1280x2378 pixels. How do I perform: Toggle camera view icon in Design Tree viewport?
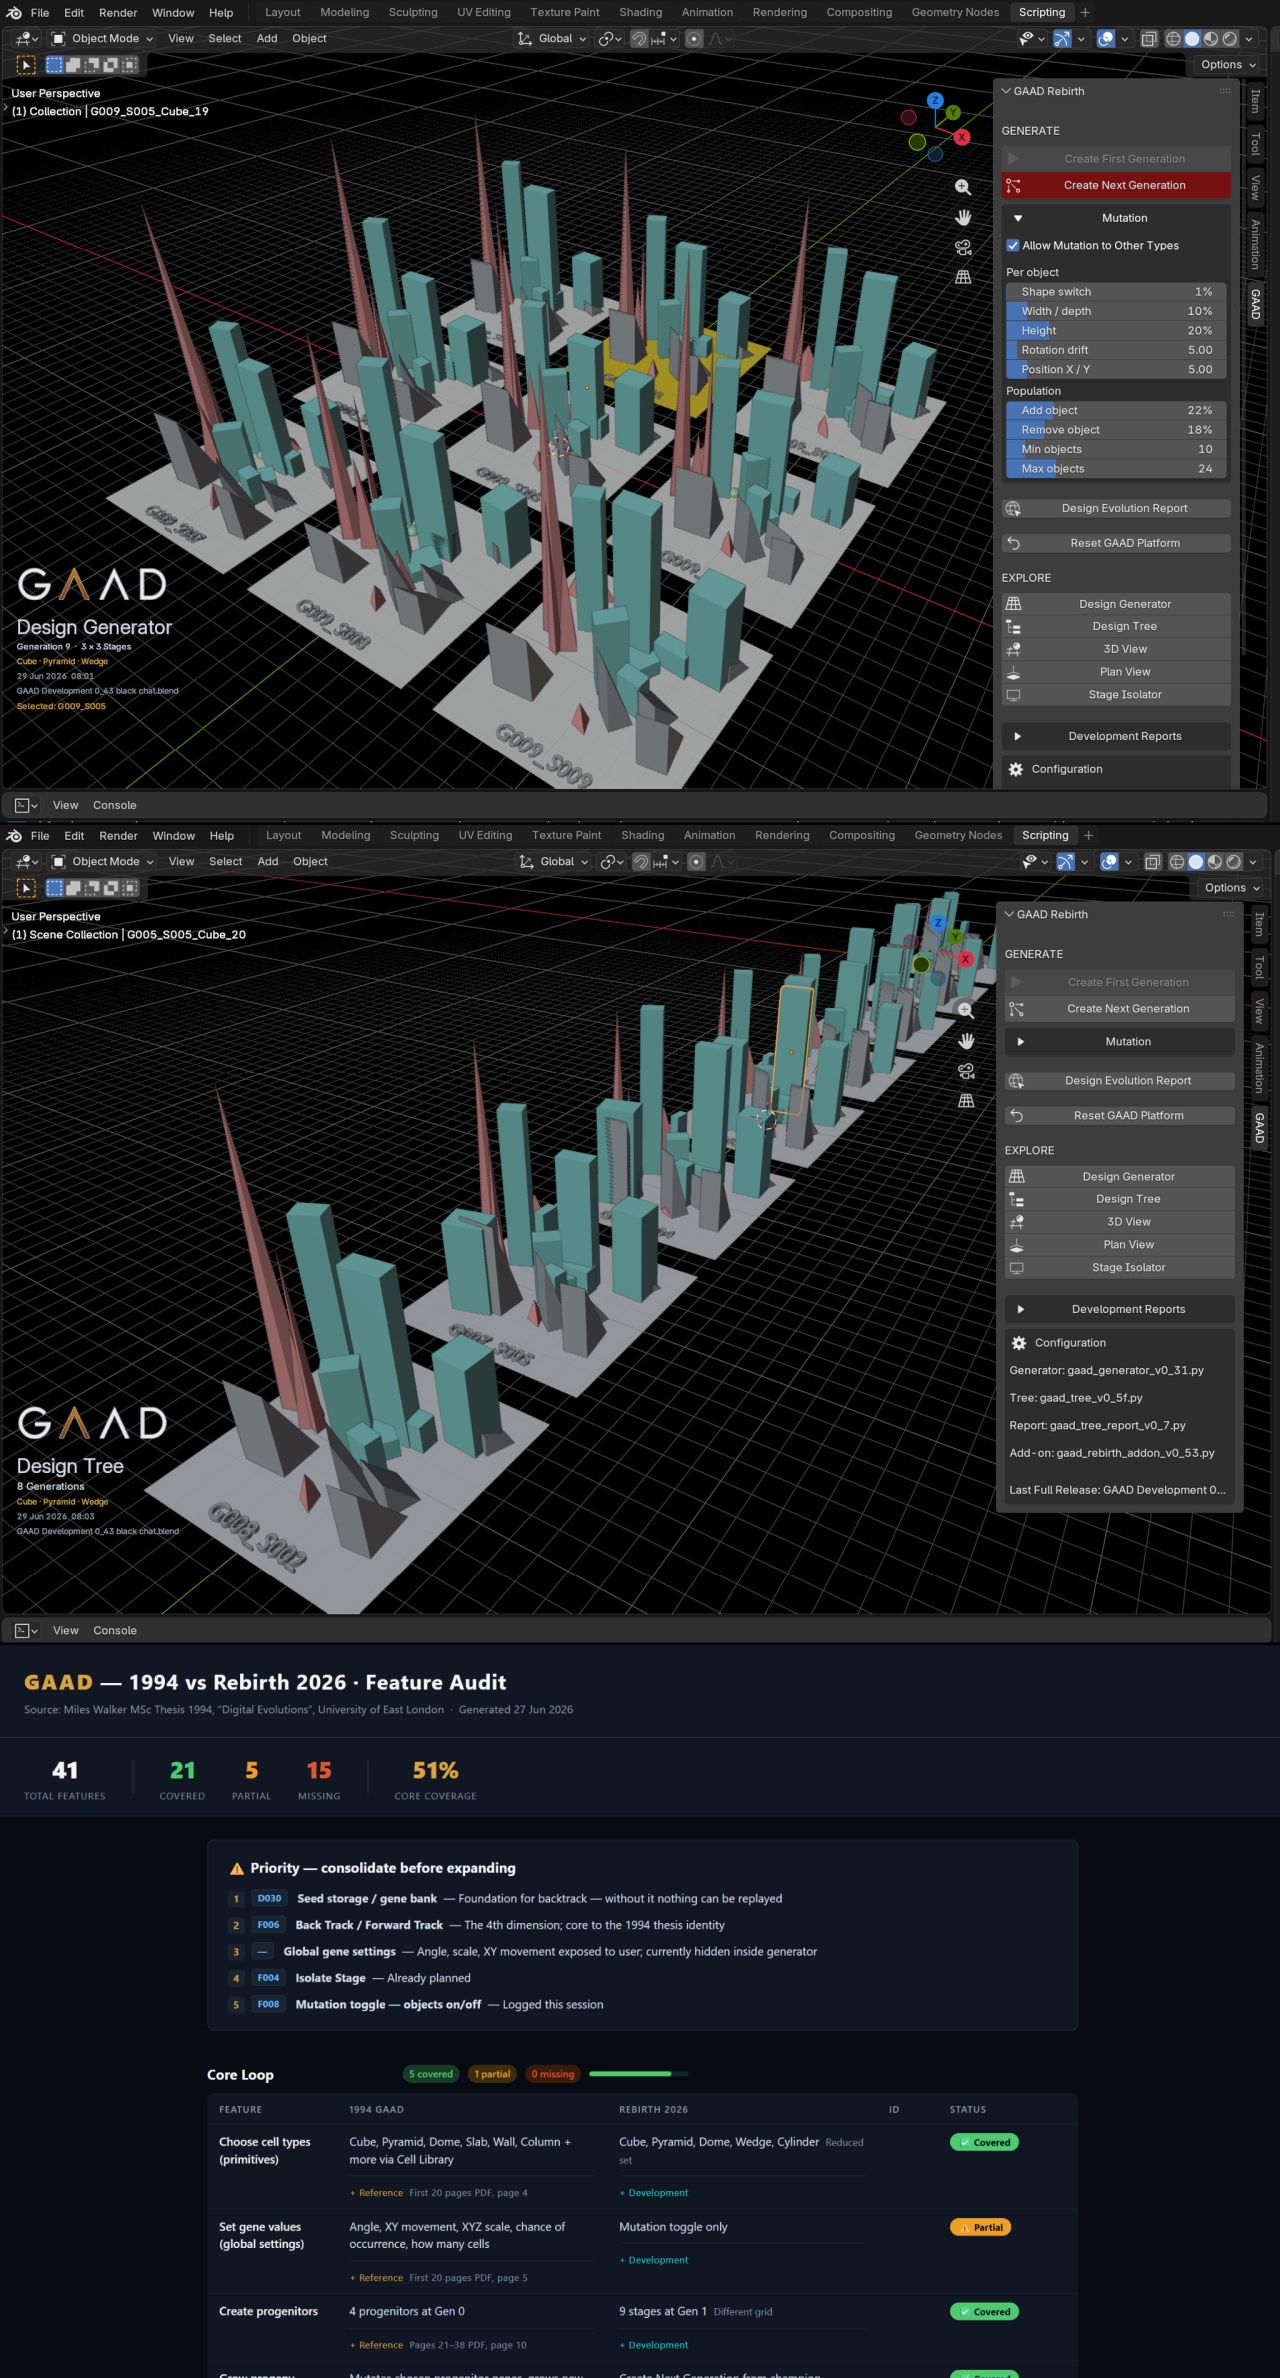coord(966,1071)
